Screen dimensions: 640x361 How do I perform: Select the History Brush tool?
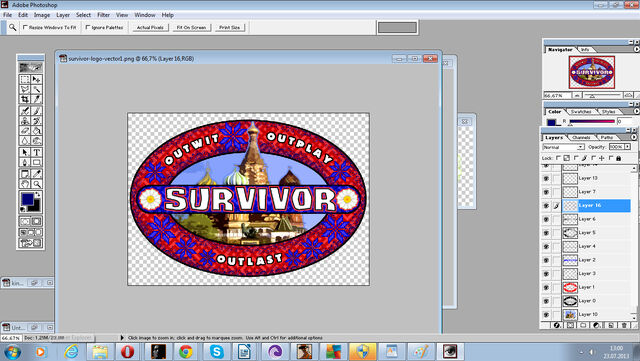pyautogui.click(x=36, y=121)
